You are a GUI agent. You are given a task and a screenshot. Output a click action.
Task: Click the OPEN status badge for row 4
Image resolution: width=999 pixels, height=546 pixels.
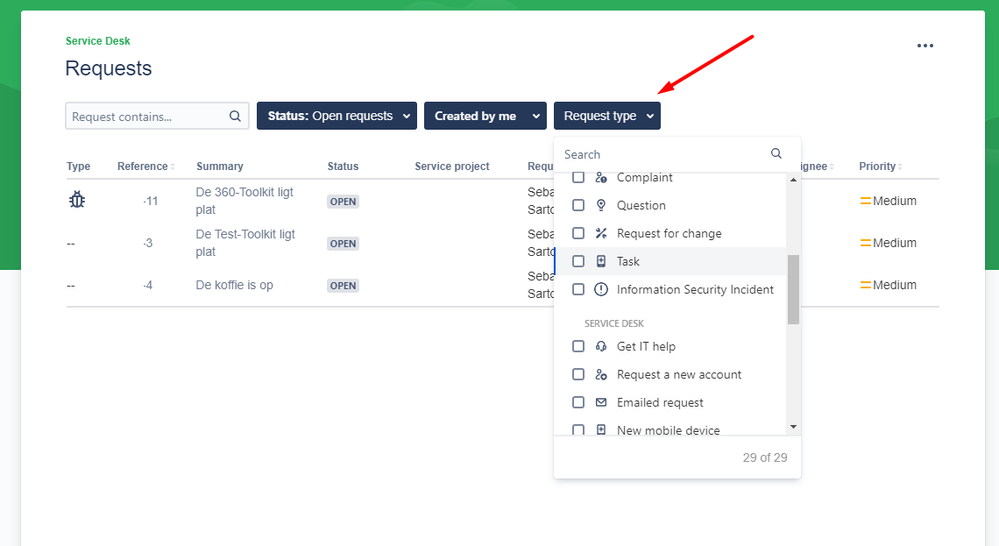[343, 285]
